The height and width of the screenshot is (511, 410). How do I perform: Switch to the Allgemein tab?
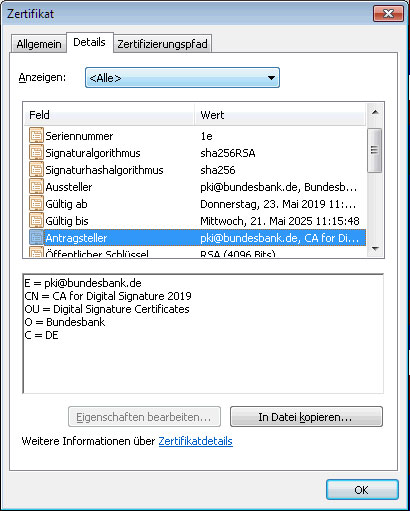tap(39, 44)
